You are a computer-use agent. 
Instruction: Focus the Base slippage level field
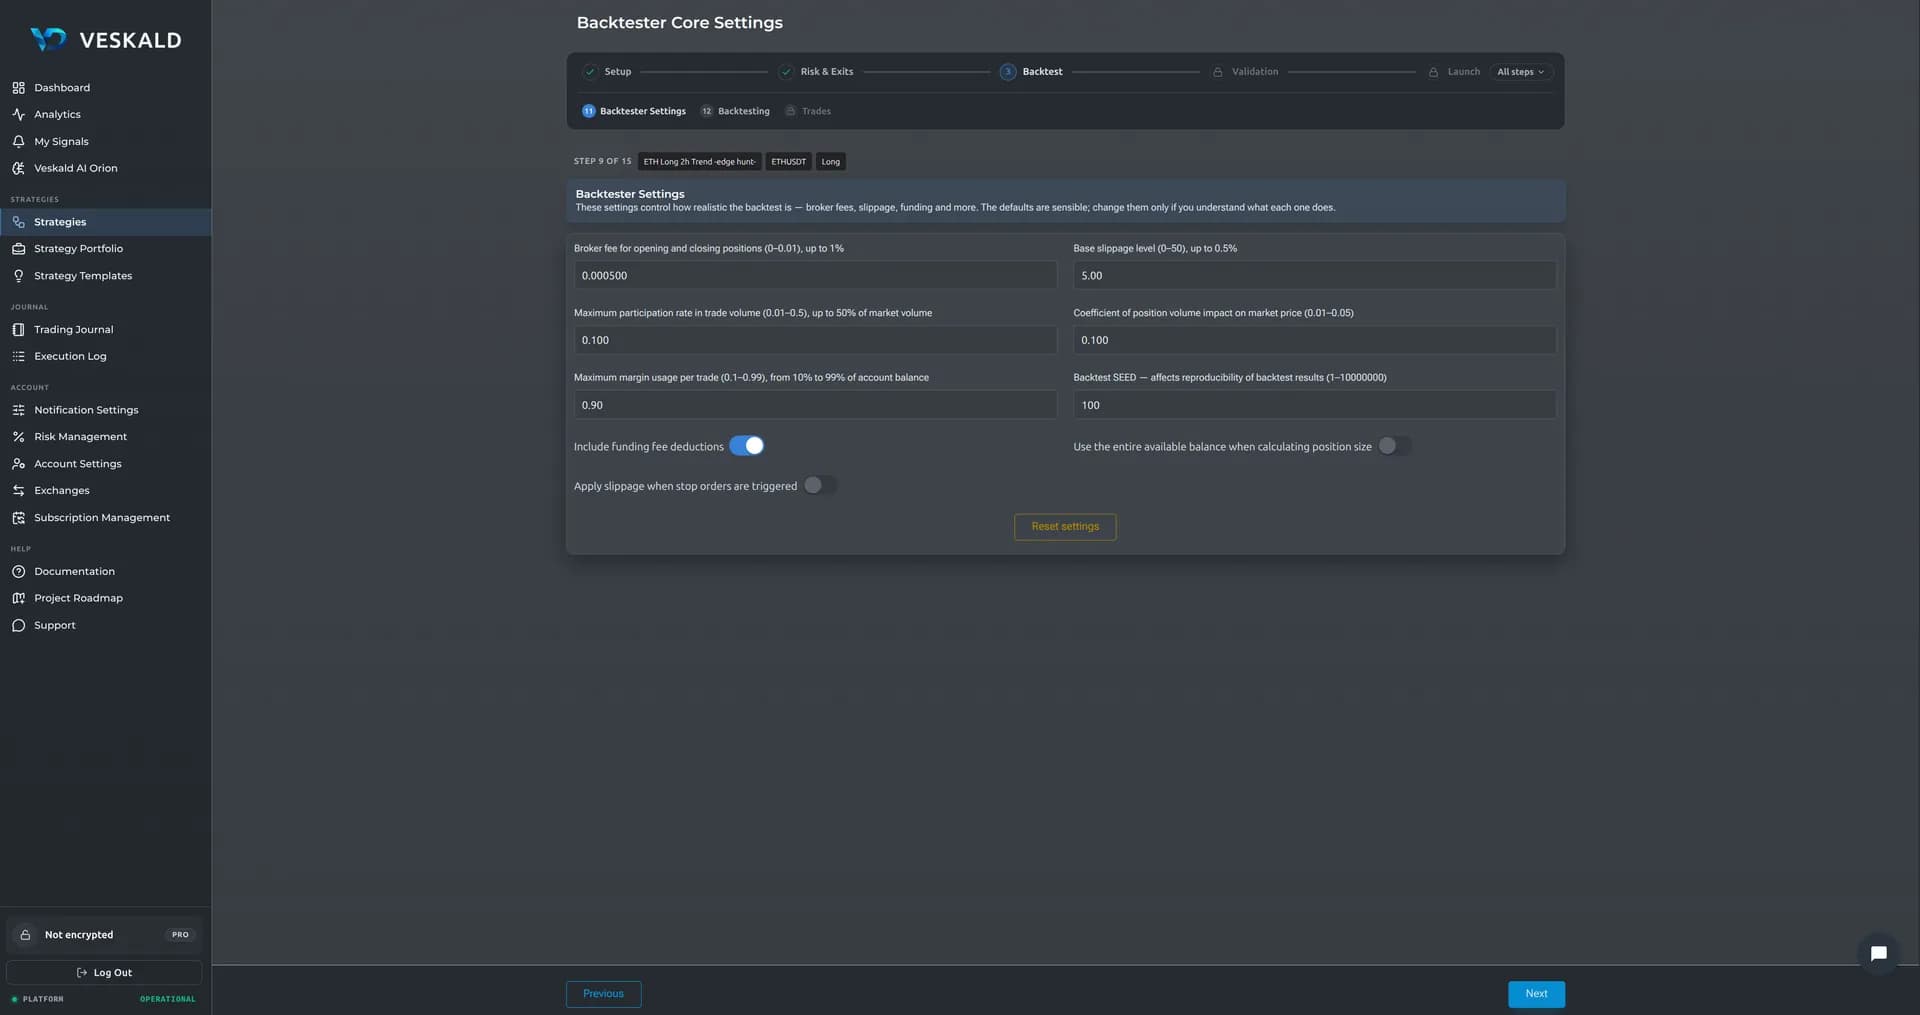point(1314,276)
